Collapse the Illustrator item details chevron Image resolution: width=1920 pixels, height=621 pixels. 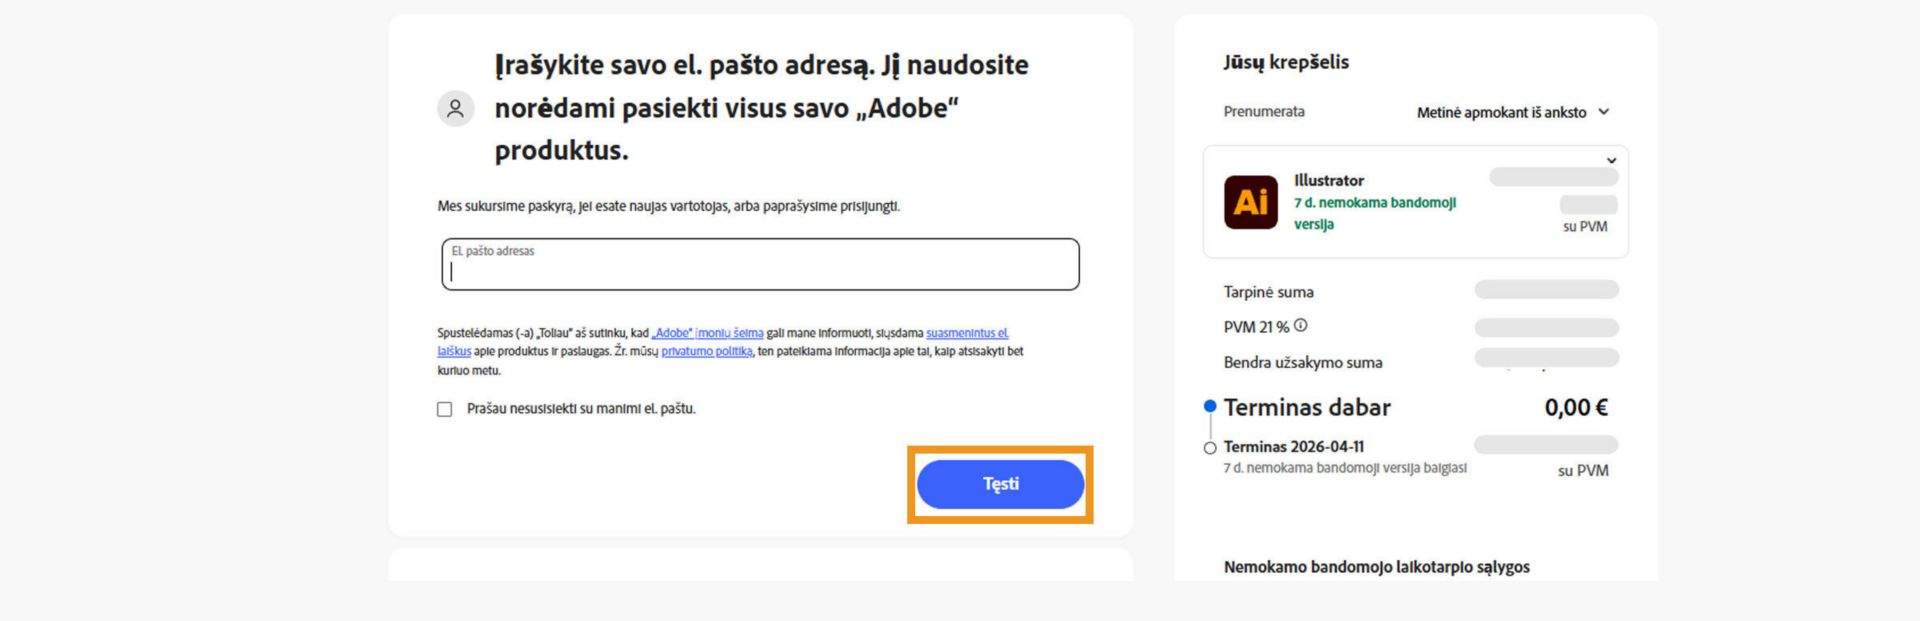tap(1612, 159)
